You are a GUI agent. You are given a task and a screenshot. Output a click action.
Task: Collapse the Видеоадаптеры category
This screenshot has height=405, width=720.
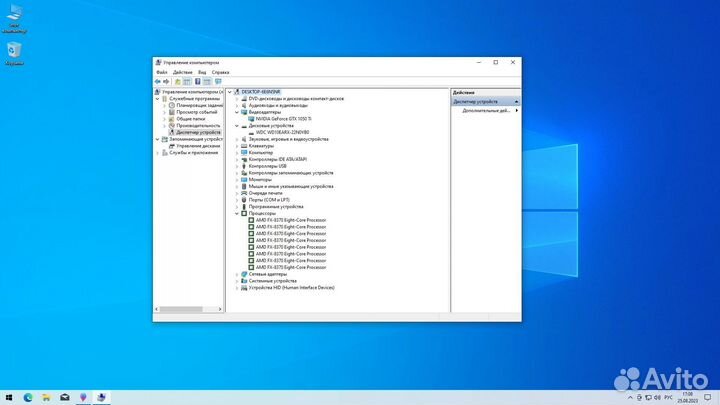point(237,112)
